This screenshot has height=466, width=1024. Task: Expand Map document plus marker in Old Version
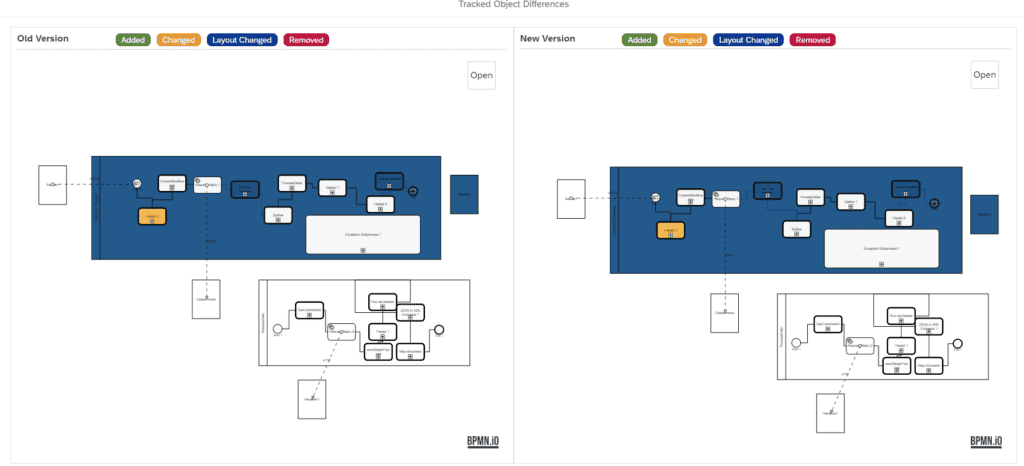[x=411, y=356]
